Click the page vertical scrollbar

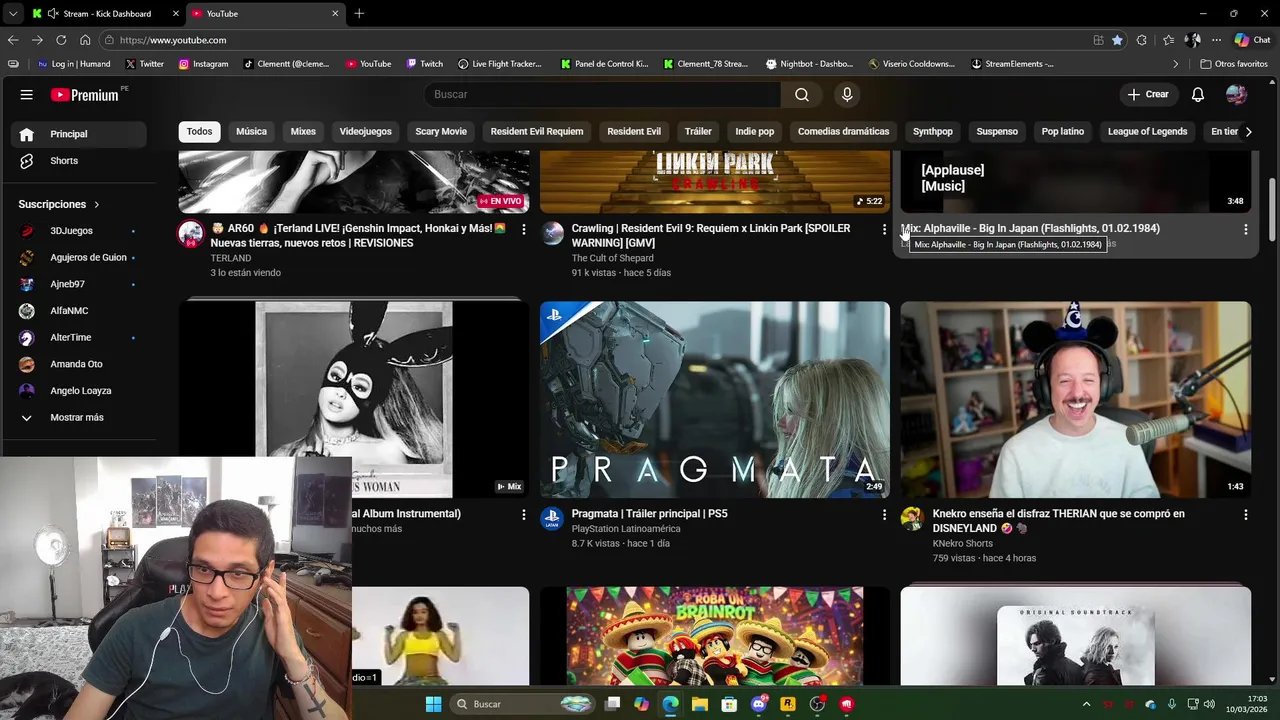[x=1272, y=209]
